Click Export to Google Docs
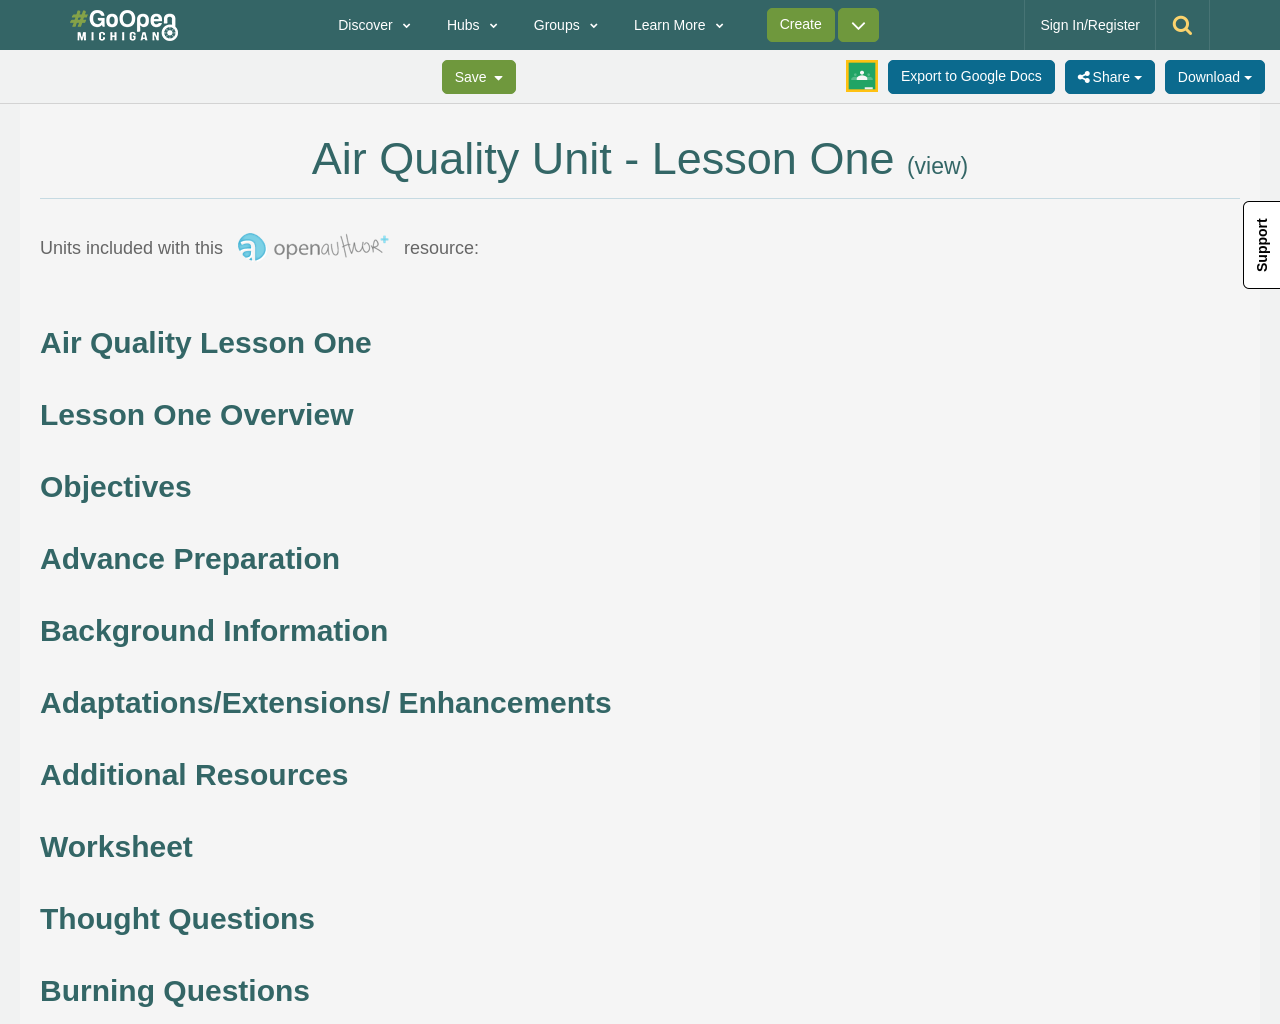This screenshot has width=1280, height=1024. pos(971,75)
